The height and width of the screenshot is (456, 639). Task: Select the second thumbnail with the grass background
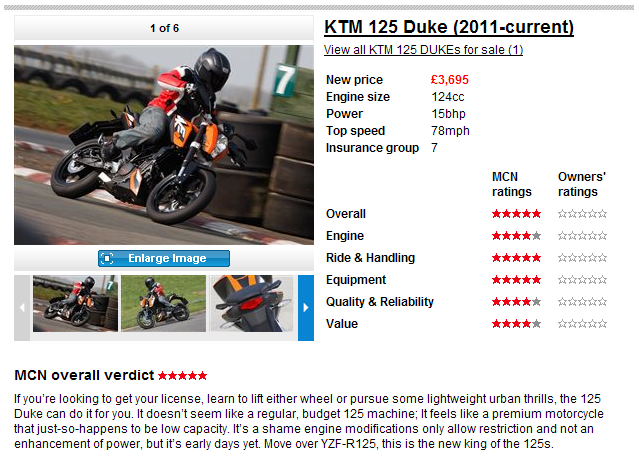[163, 303]
